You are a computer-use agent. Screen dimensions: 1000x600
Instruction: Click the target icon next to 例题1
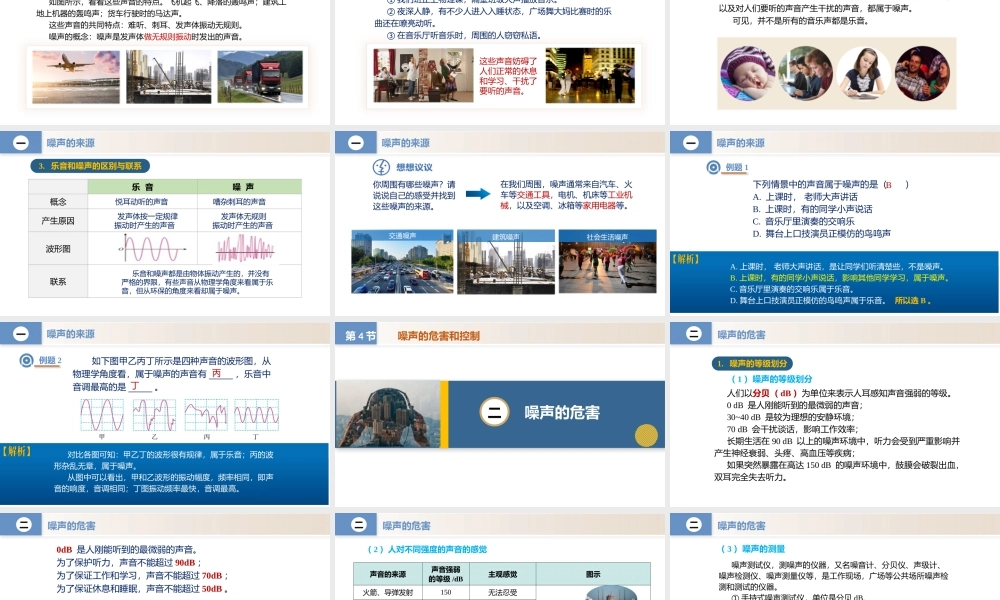[713, 168]
